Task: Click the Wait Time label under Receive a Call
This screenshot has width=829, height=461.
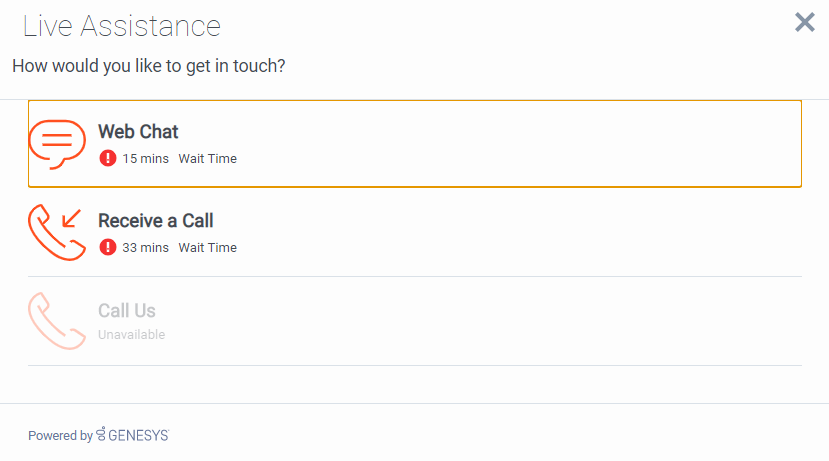Action: (x=208, y=247)
